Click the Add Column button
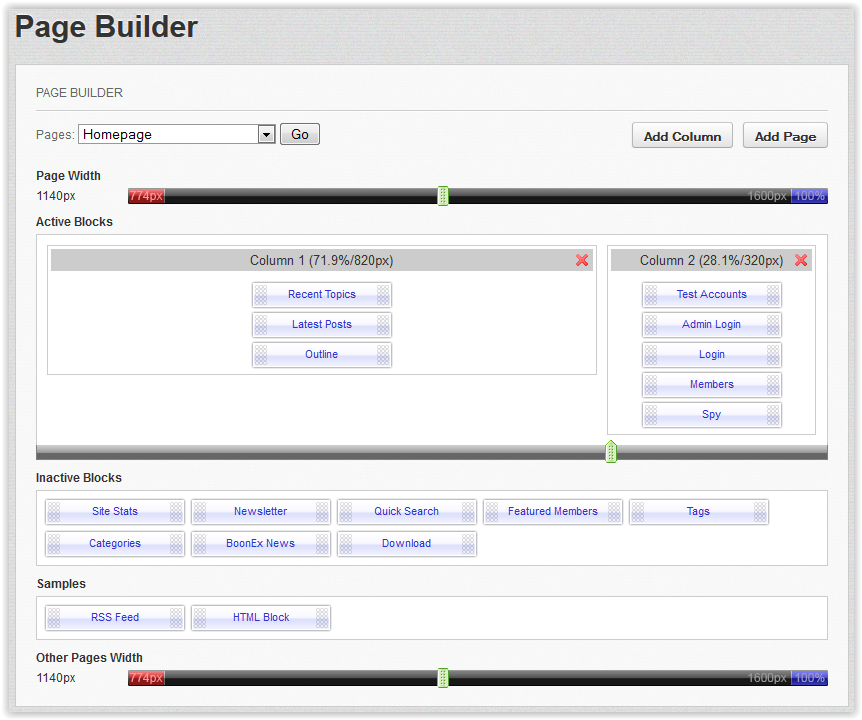Viewport: 862px width, 720px height. [682, 136]
